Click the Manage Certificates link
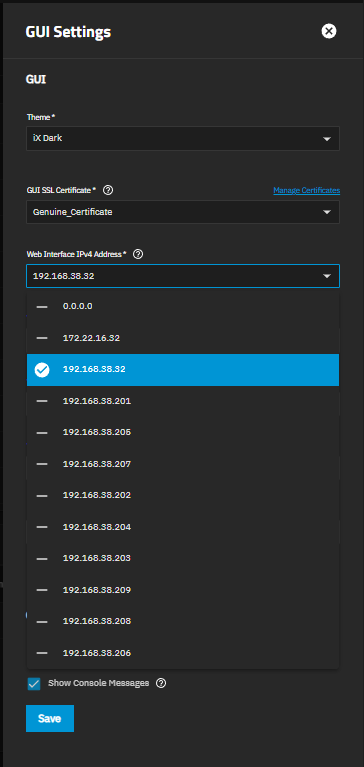364x767 pixels. tap(306, 190)
